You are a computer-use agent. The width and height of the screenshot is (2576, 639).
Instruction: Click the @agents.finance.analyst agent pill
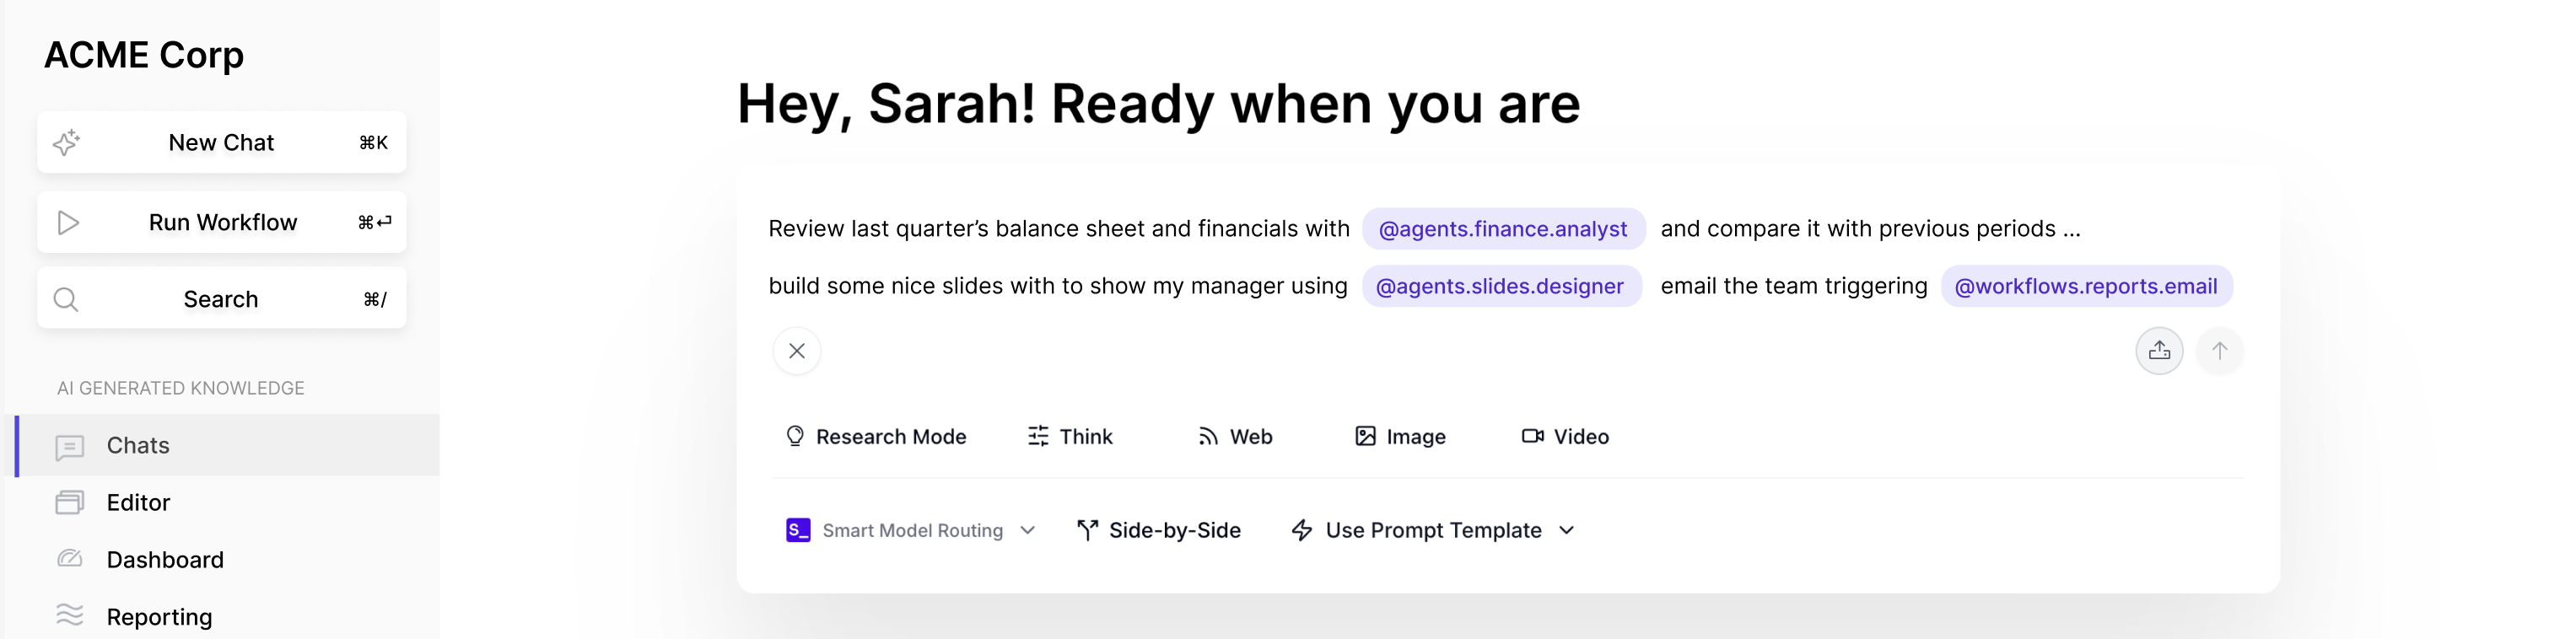1503,229
